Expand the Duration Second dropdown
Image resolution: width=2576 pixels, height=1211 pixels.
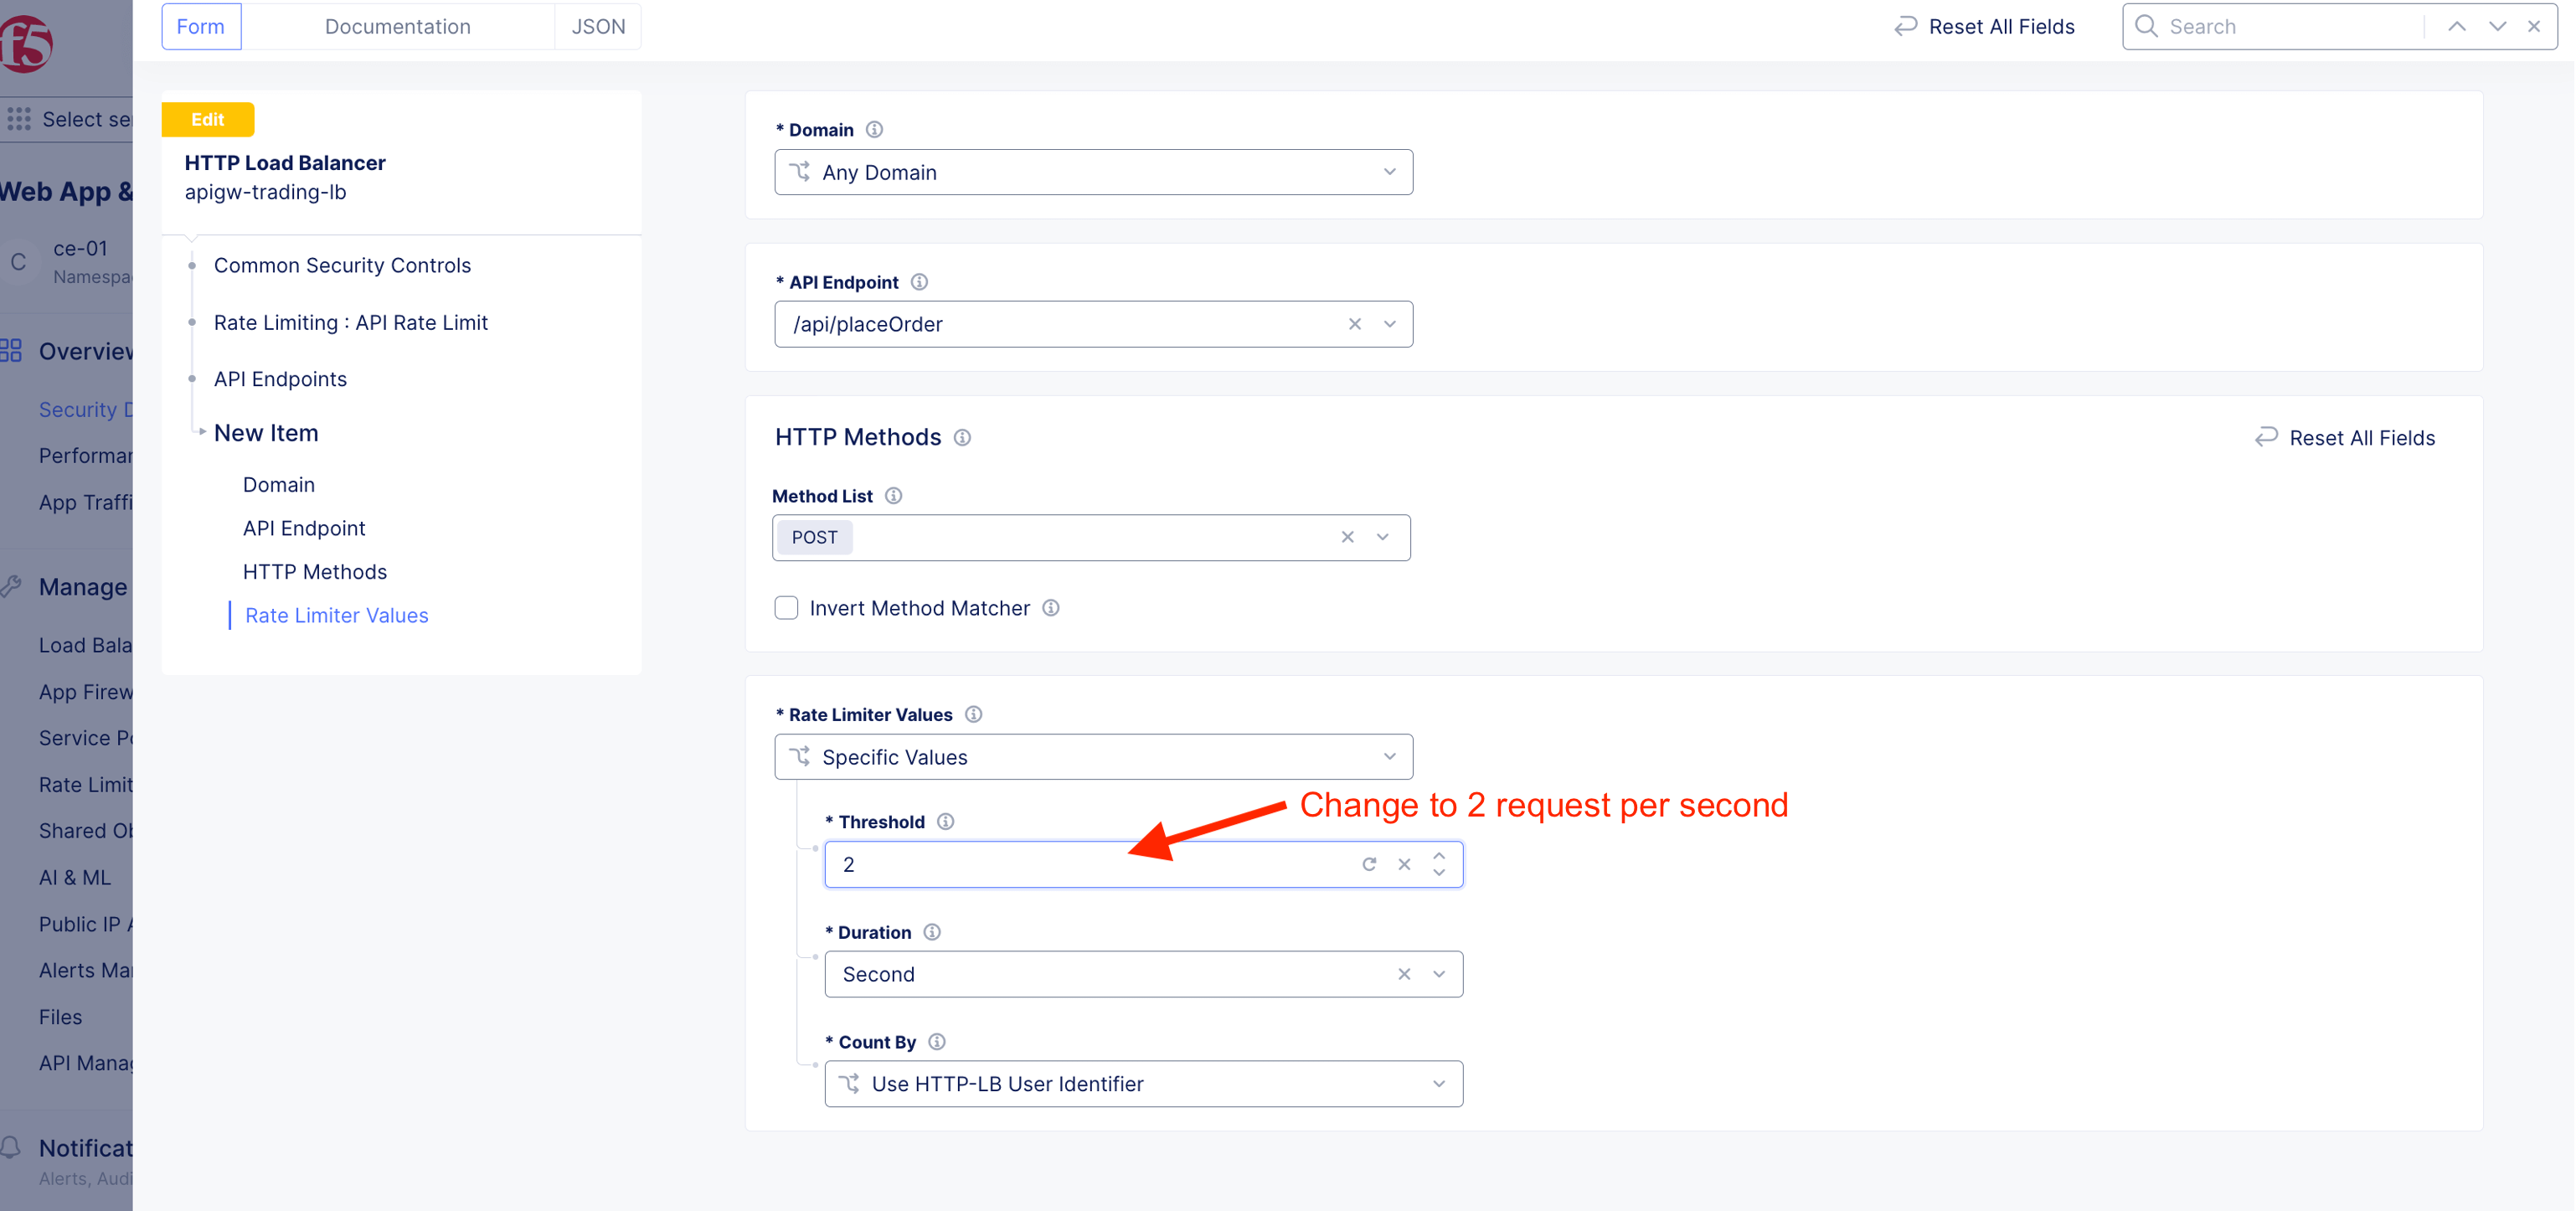[1438, 974]
